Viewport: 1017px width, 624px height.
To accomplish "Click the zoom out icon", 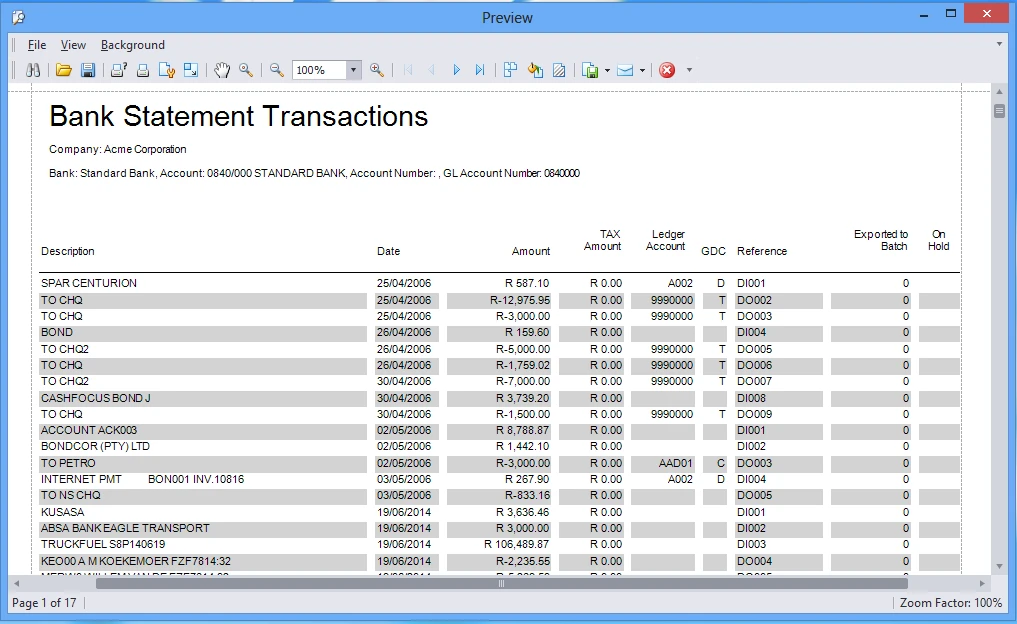I will click(x=277, y=70).
